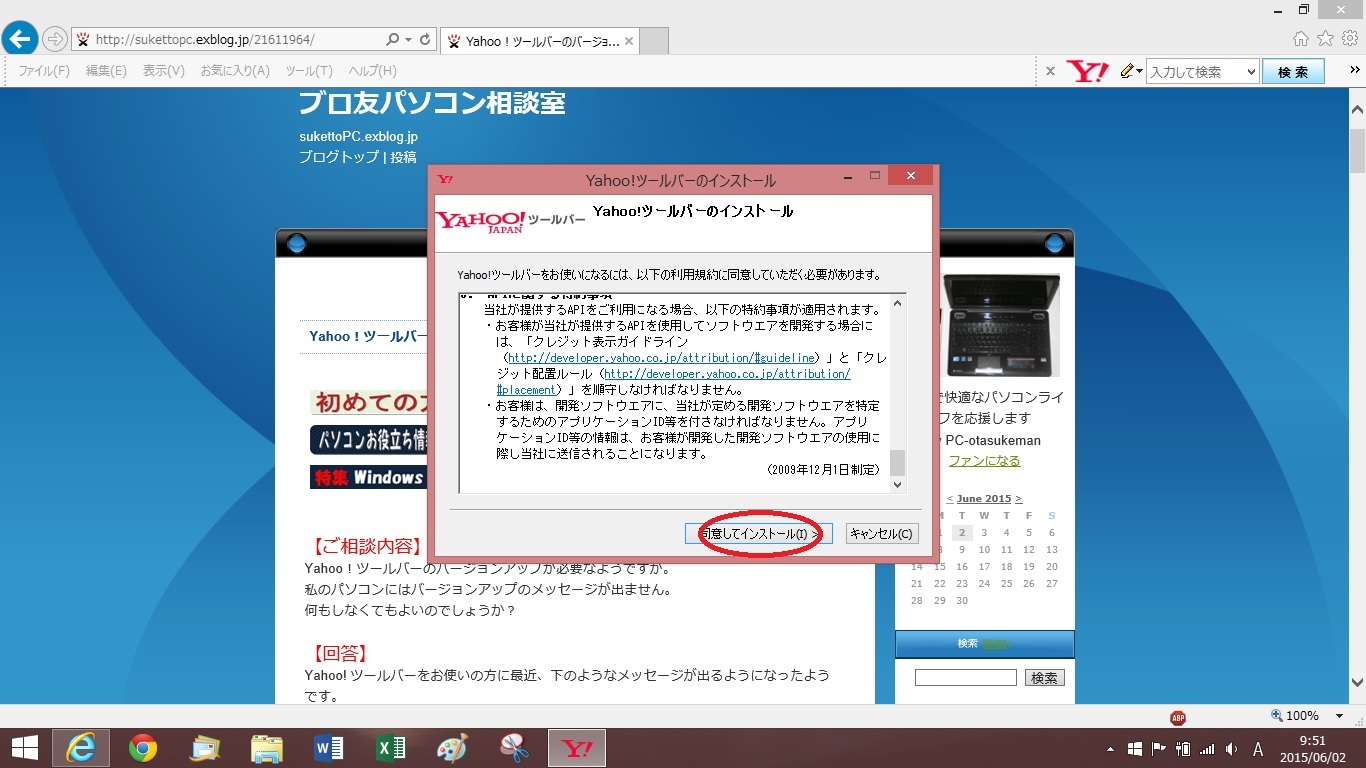Click the speaker volume tray icon
Screen dimensions: 1366x768
[x=1230, y=749]
